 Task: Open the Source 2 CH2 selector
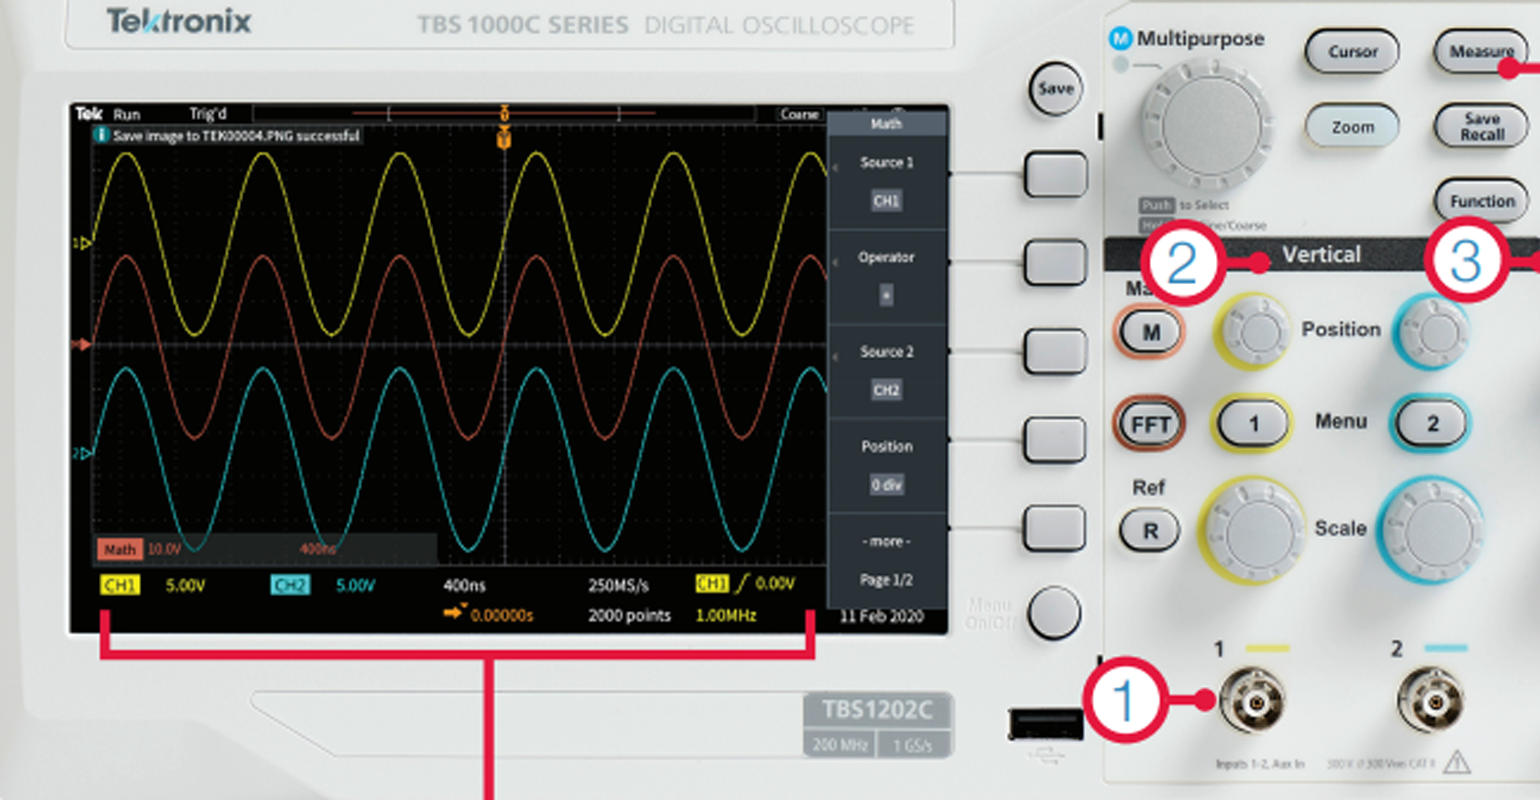coord(885,370)
